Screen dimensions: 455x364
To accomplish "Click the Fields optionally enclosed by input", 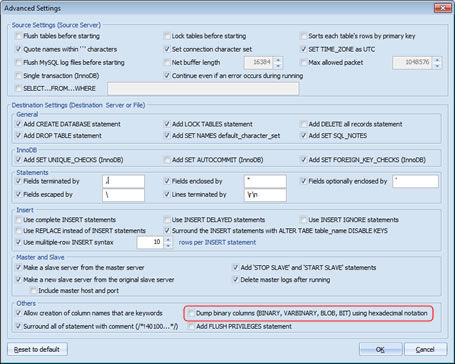I will [415, 181].
